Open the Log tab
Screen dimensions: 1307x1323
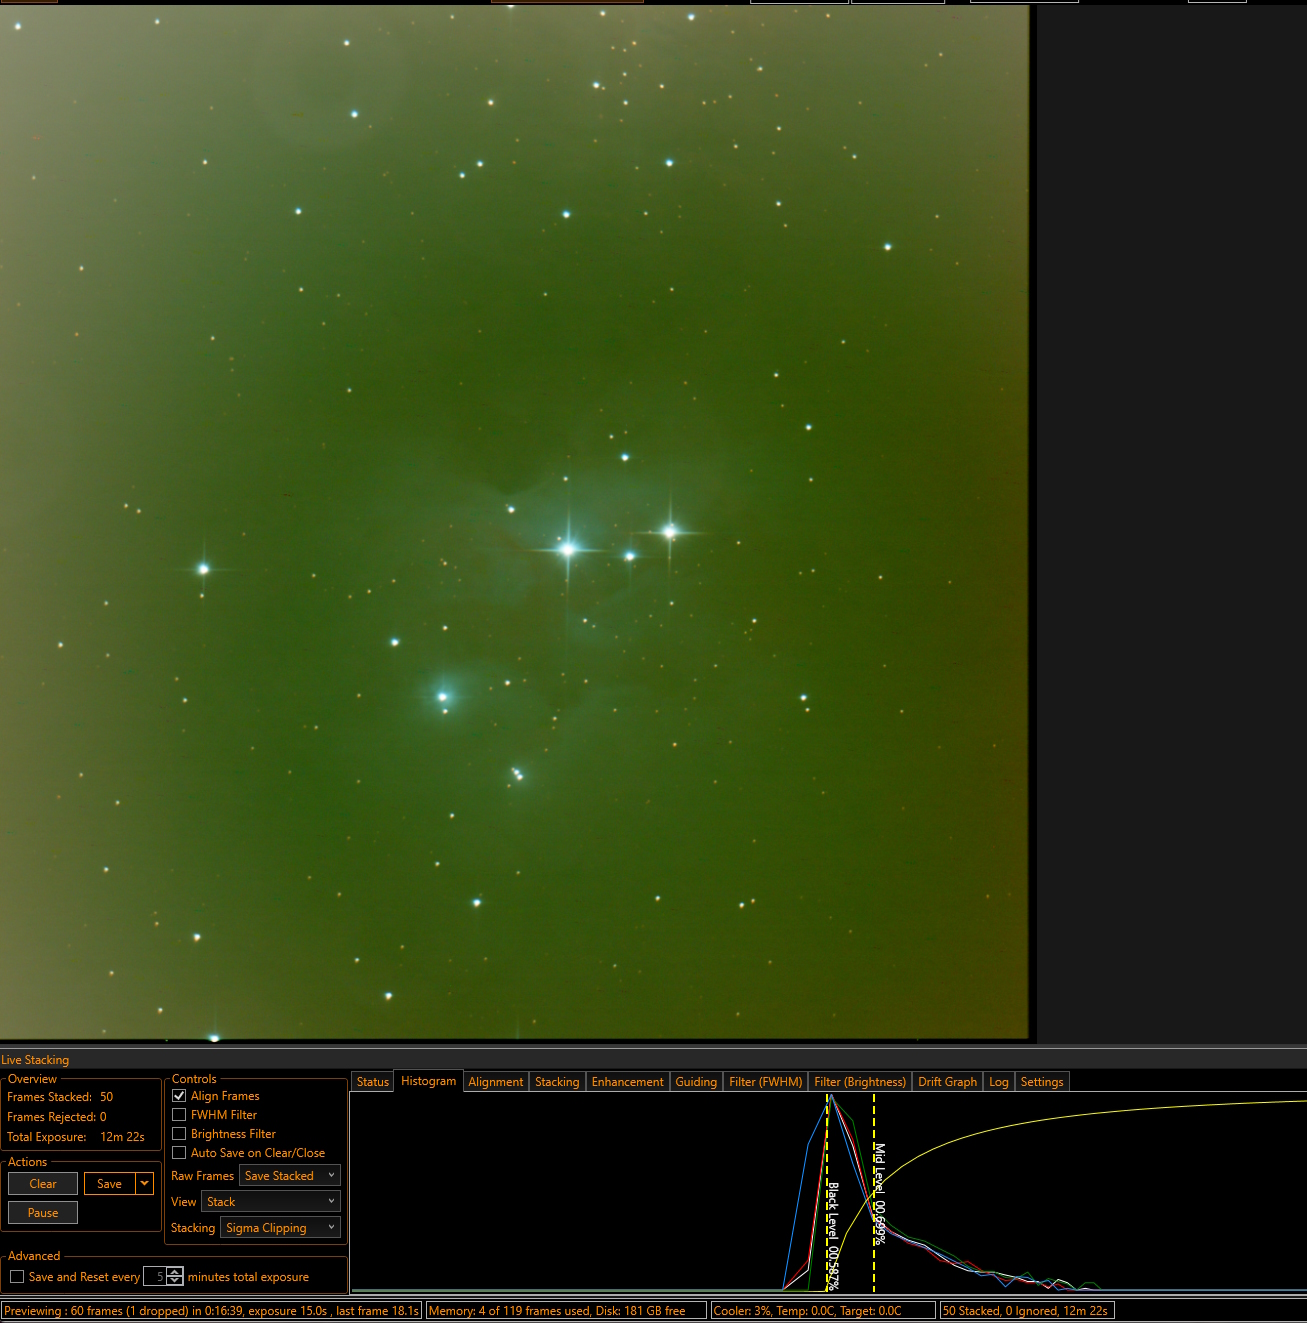pyautogui.click(x=999, y=1082)
